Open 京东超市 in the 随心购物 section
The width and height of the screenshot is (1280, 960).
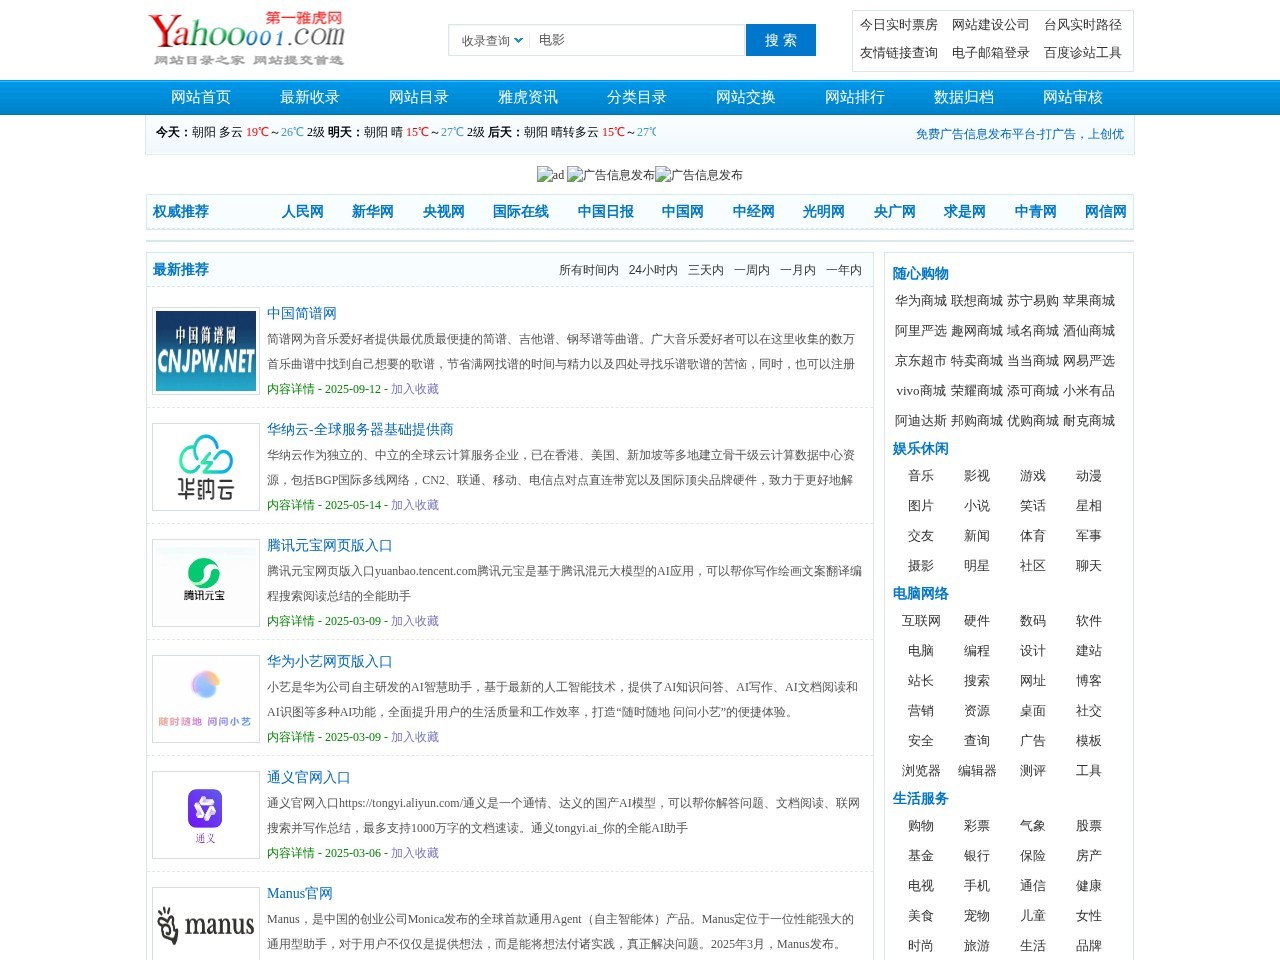(921, 361)
